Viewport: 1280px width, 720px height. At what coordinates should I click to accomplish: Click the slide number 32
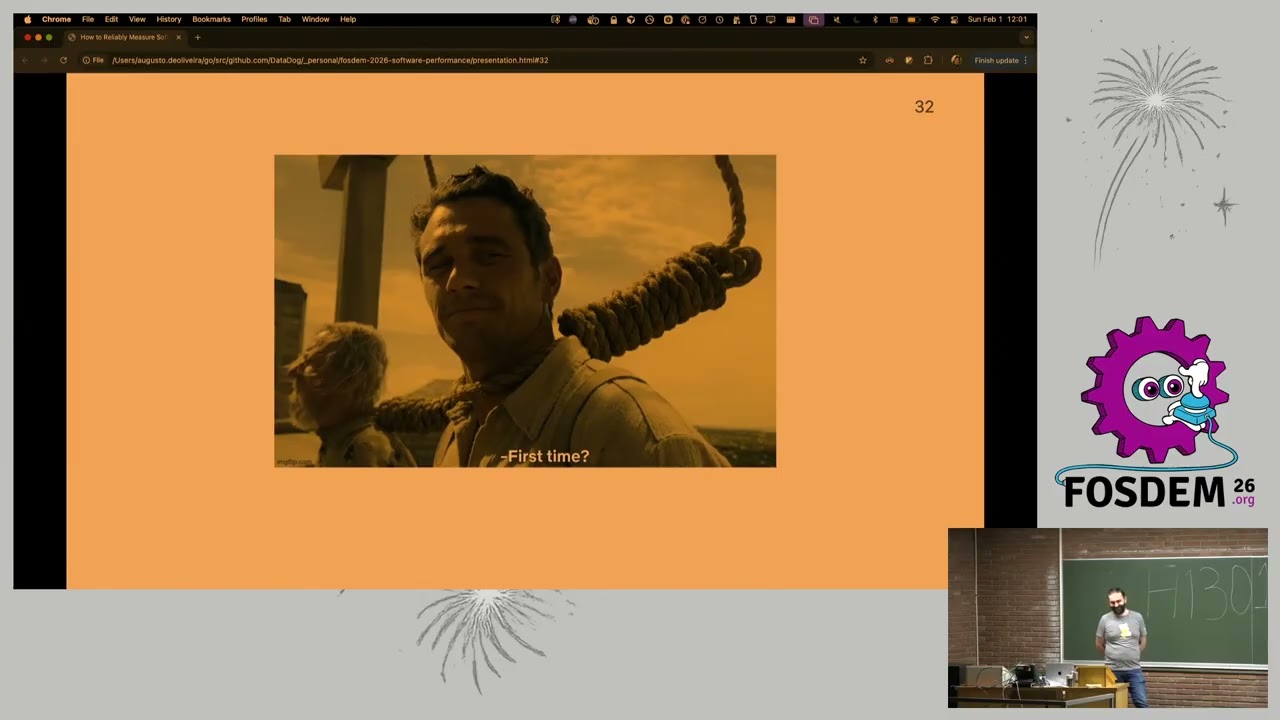(x=924, y=107)
